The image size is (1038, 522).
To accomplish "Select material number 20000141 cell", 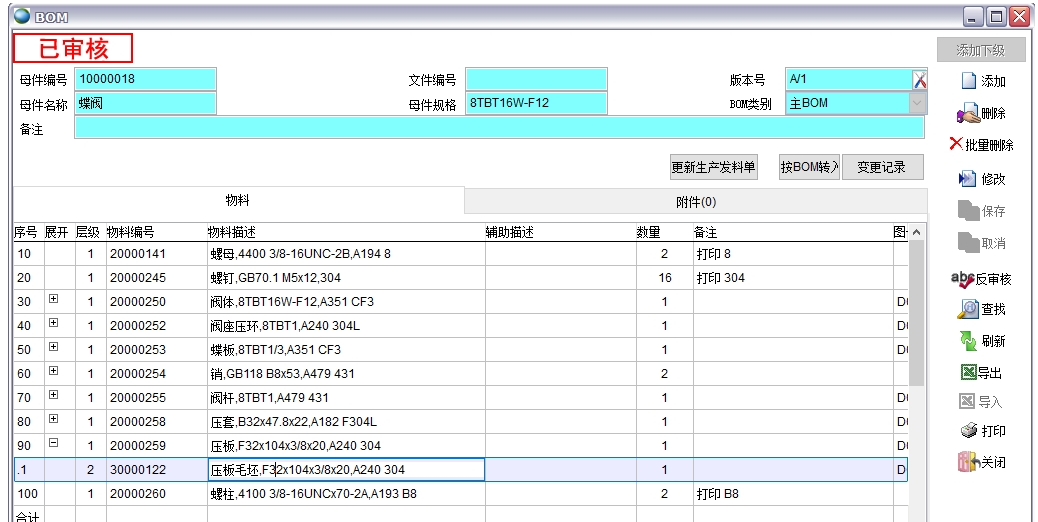I will [x=157, y=254].
